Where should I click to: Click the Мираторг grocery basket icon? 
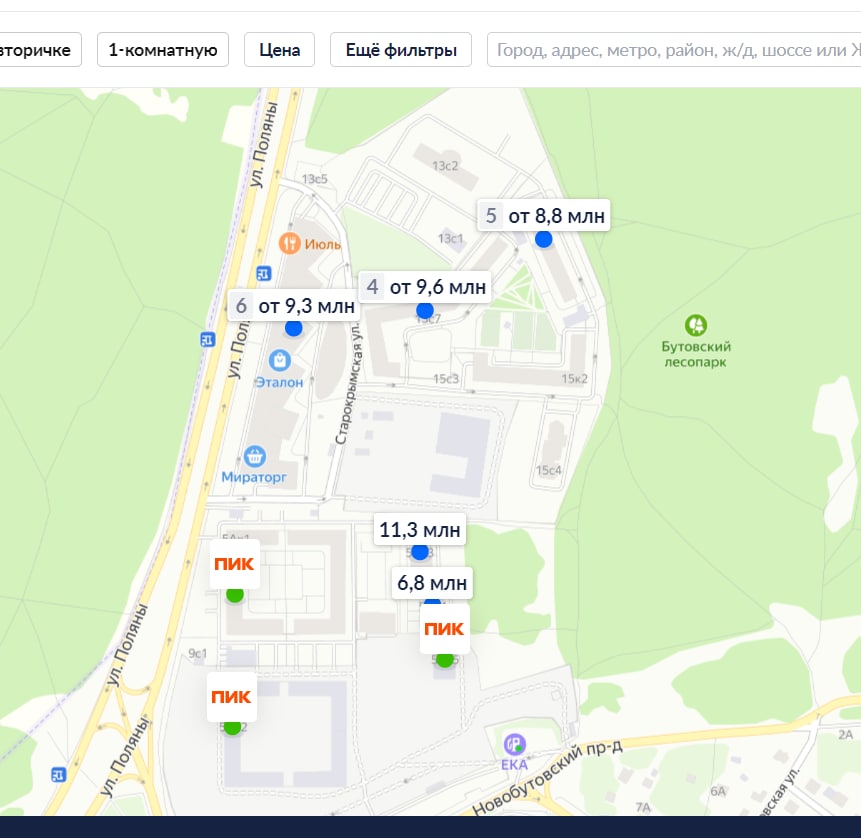tap(255, 456)
